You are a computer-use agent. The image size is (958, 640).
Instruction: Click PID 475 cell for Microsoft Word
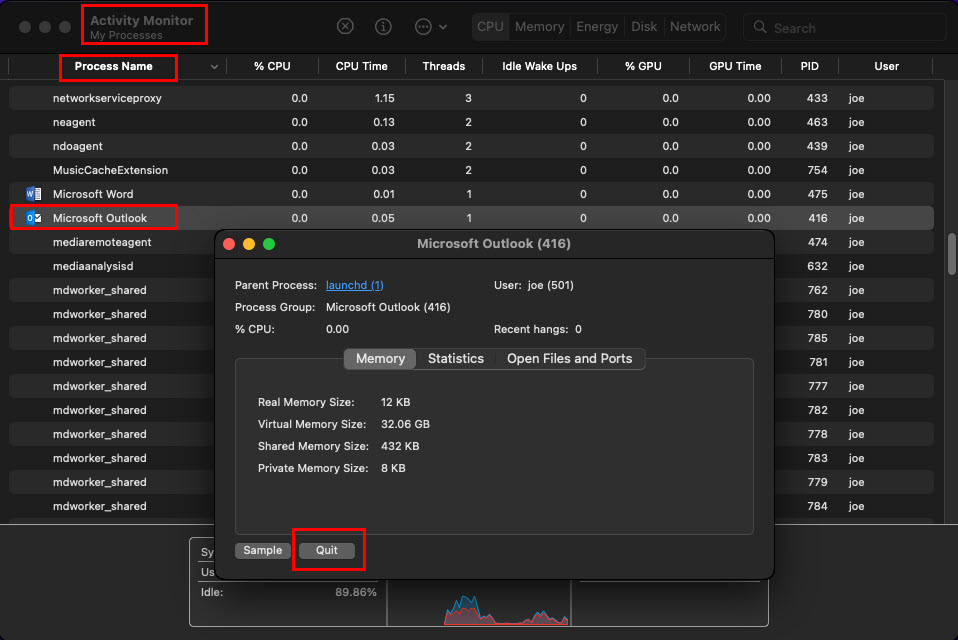(x=817, y=194)
